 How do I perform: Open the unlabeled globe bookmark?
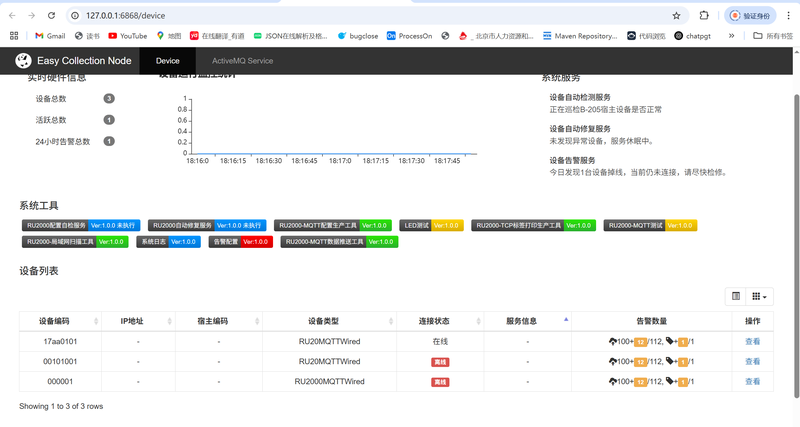[x=445, y=36]
